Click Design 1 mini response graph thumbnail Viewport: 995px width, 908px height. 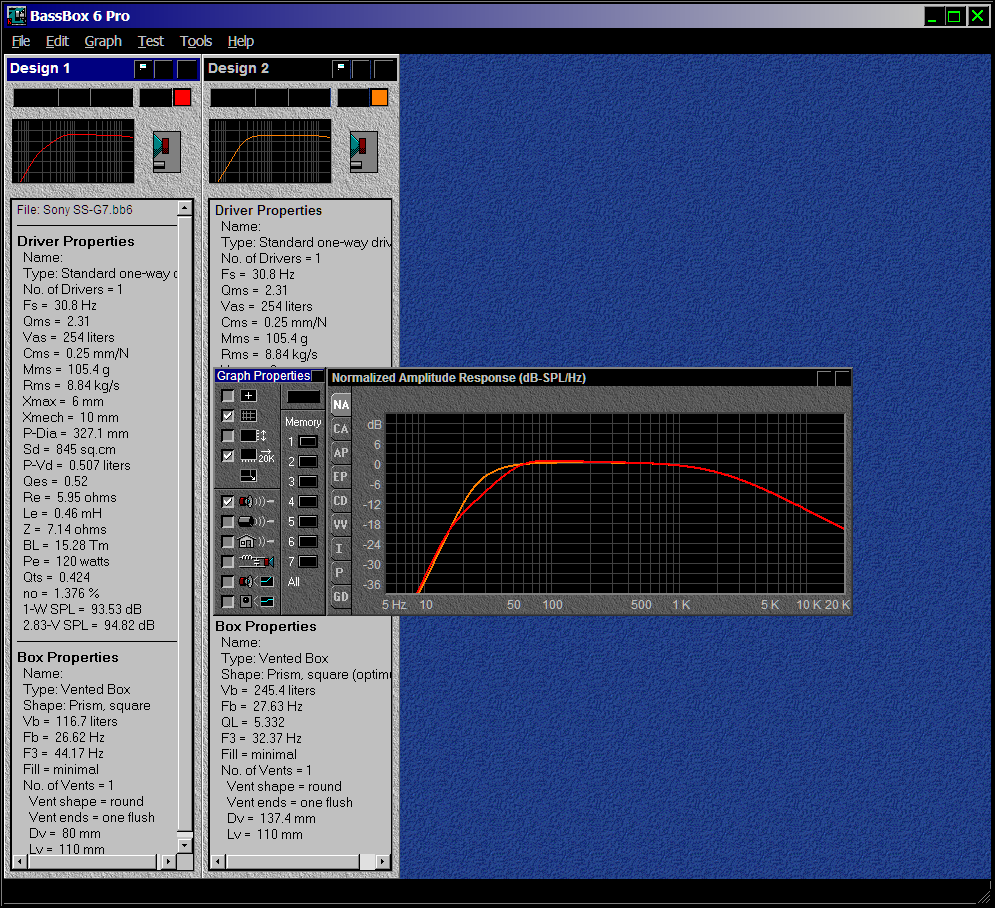coord(73,151)
